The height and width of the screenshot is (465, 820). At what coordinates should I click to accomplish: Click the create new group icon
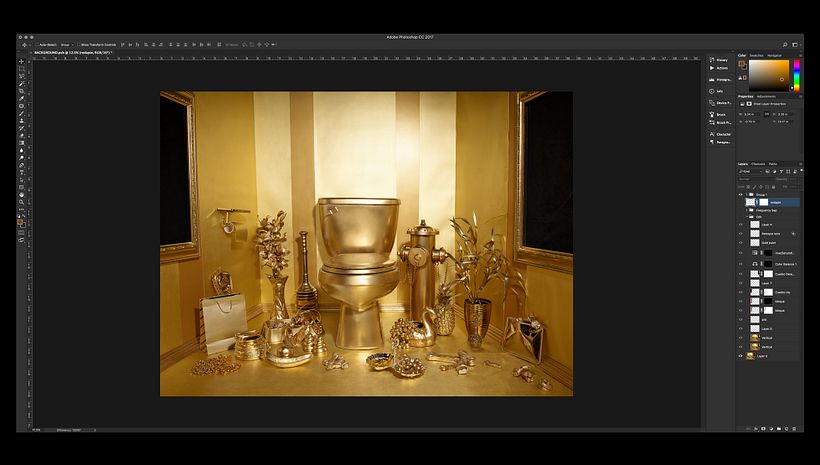[779, 428]
